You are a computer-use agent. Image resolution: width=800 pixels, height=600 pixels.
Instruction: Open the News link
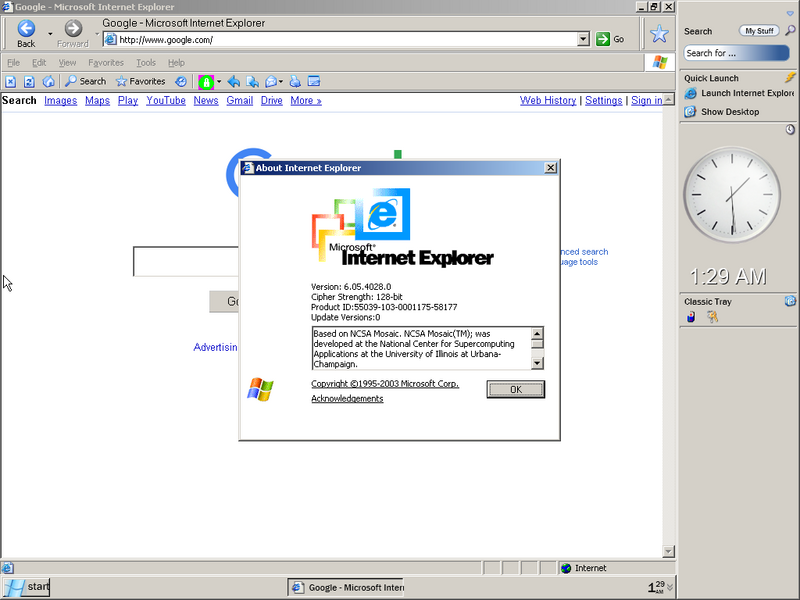click(x=206, y=101)
